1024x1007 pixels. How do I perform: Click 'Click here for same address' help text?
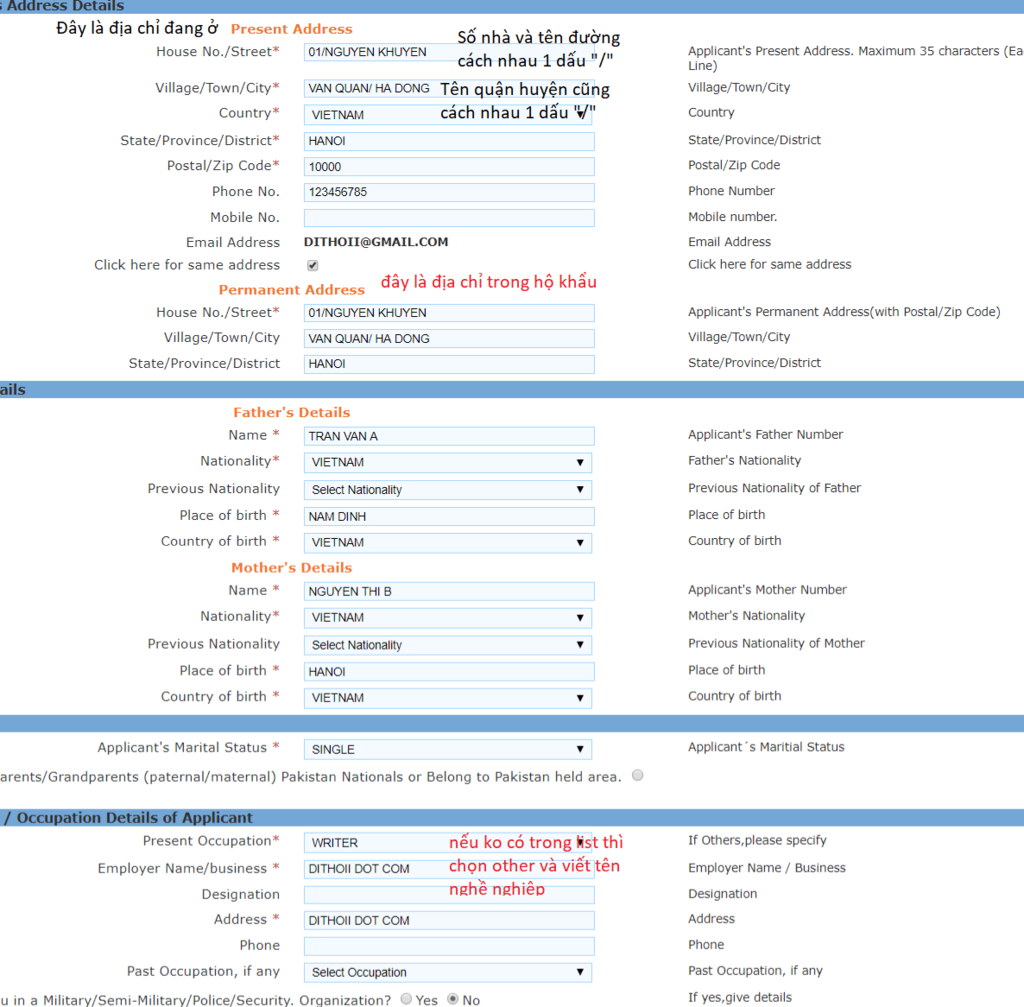coord(769,264)
